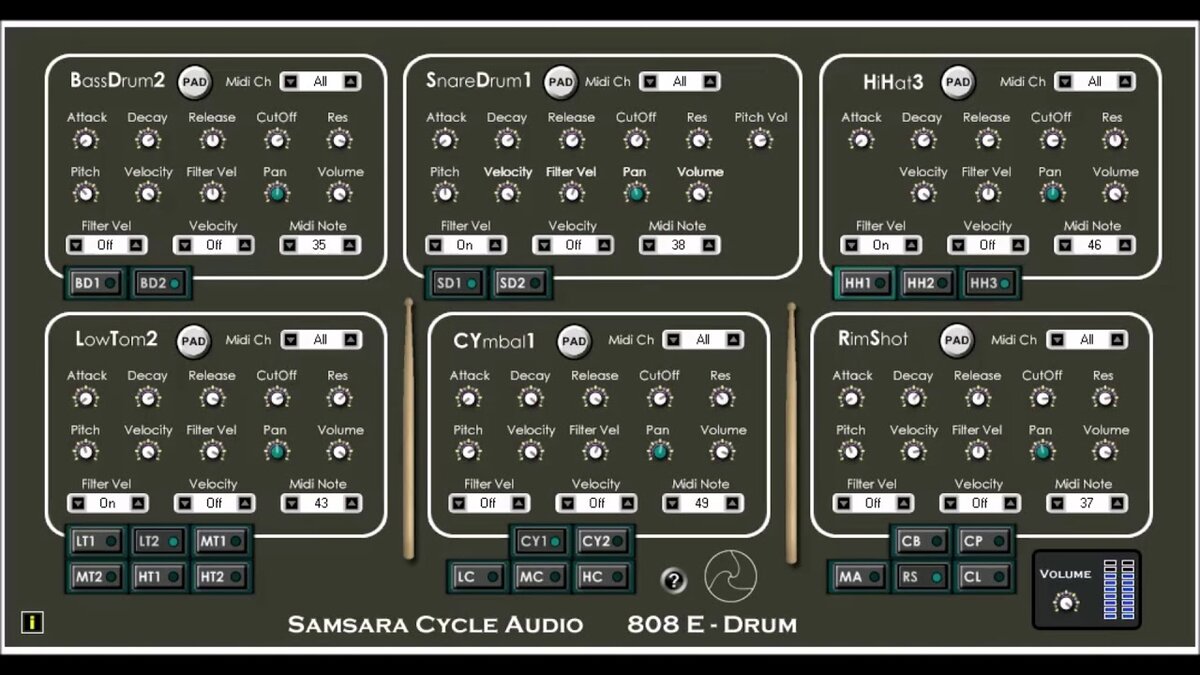
Task: Select CP clap sound
Action: [x=985, y=541]
